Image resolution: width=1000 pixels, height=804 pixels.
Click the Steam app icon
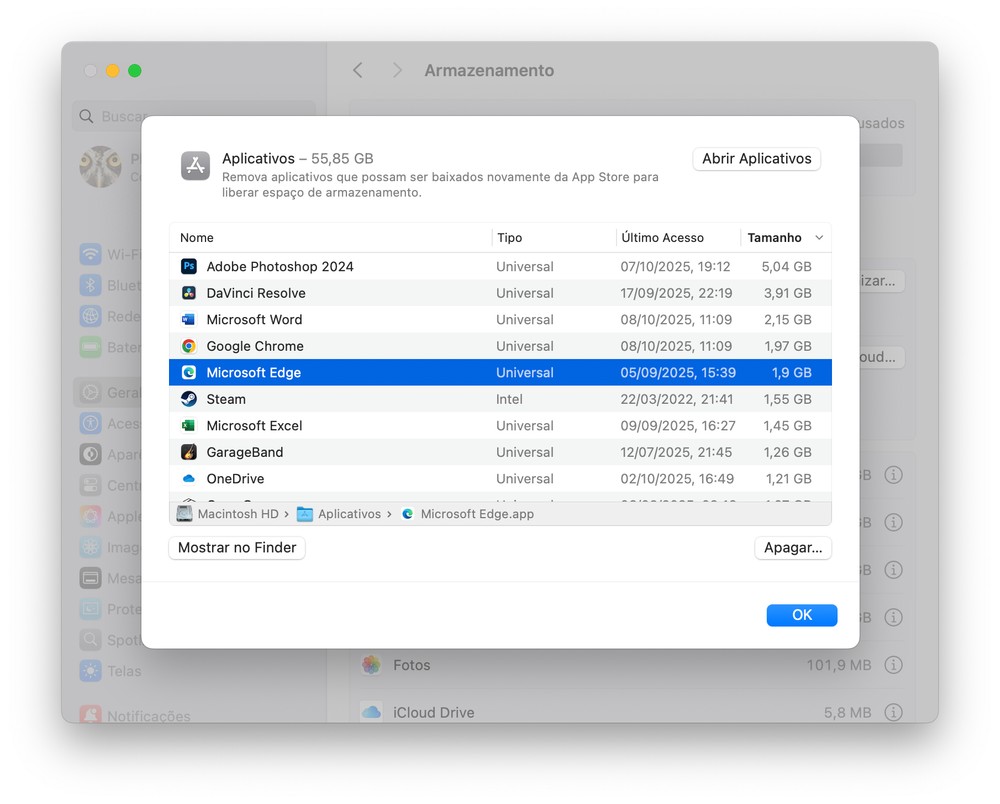click(x=188, y=399)
